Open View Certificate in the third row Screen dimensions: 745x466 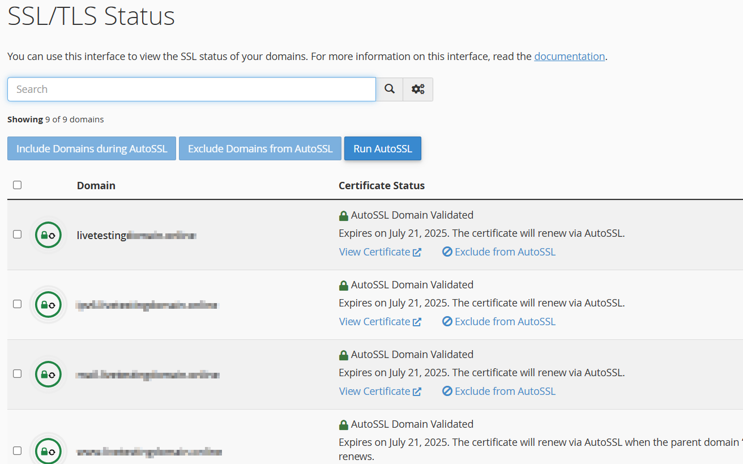coord(380,391)
